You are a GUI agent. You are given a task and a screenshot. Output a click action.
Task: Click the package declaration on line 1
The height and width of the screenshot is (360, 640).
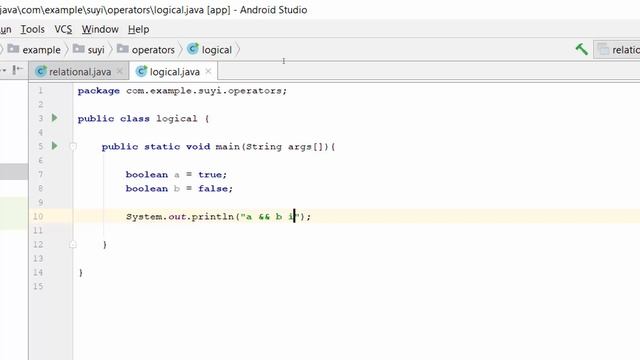[x=182, y=91]
